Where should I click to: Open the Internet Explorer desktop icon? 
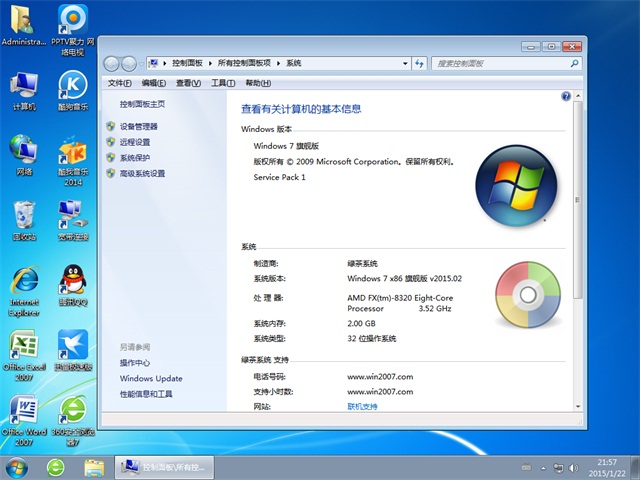pos(23,282)
